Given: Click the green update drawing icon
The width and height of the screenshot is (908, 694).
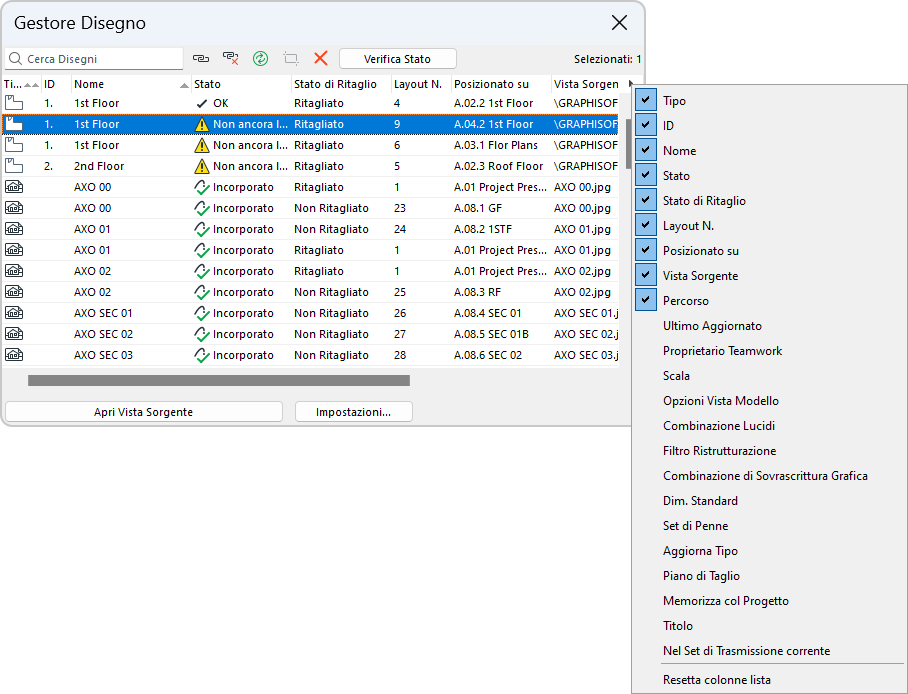Looking at the screenshot, I should point(261,59).
